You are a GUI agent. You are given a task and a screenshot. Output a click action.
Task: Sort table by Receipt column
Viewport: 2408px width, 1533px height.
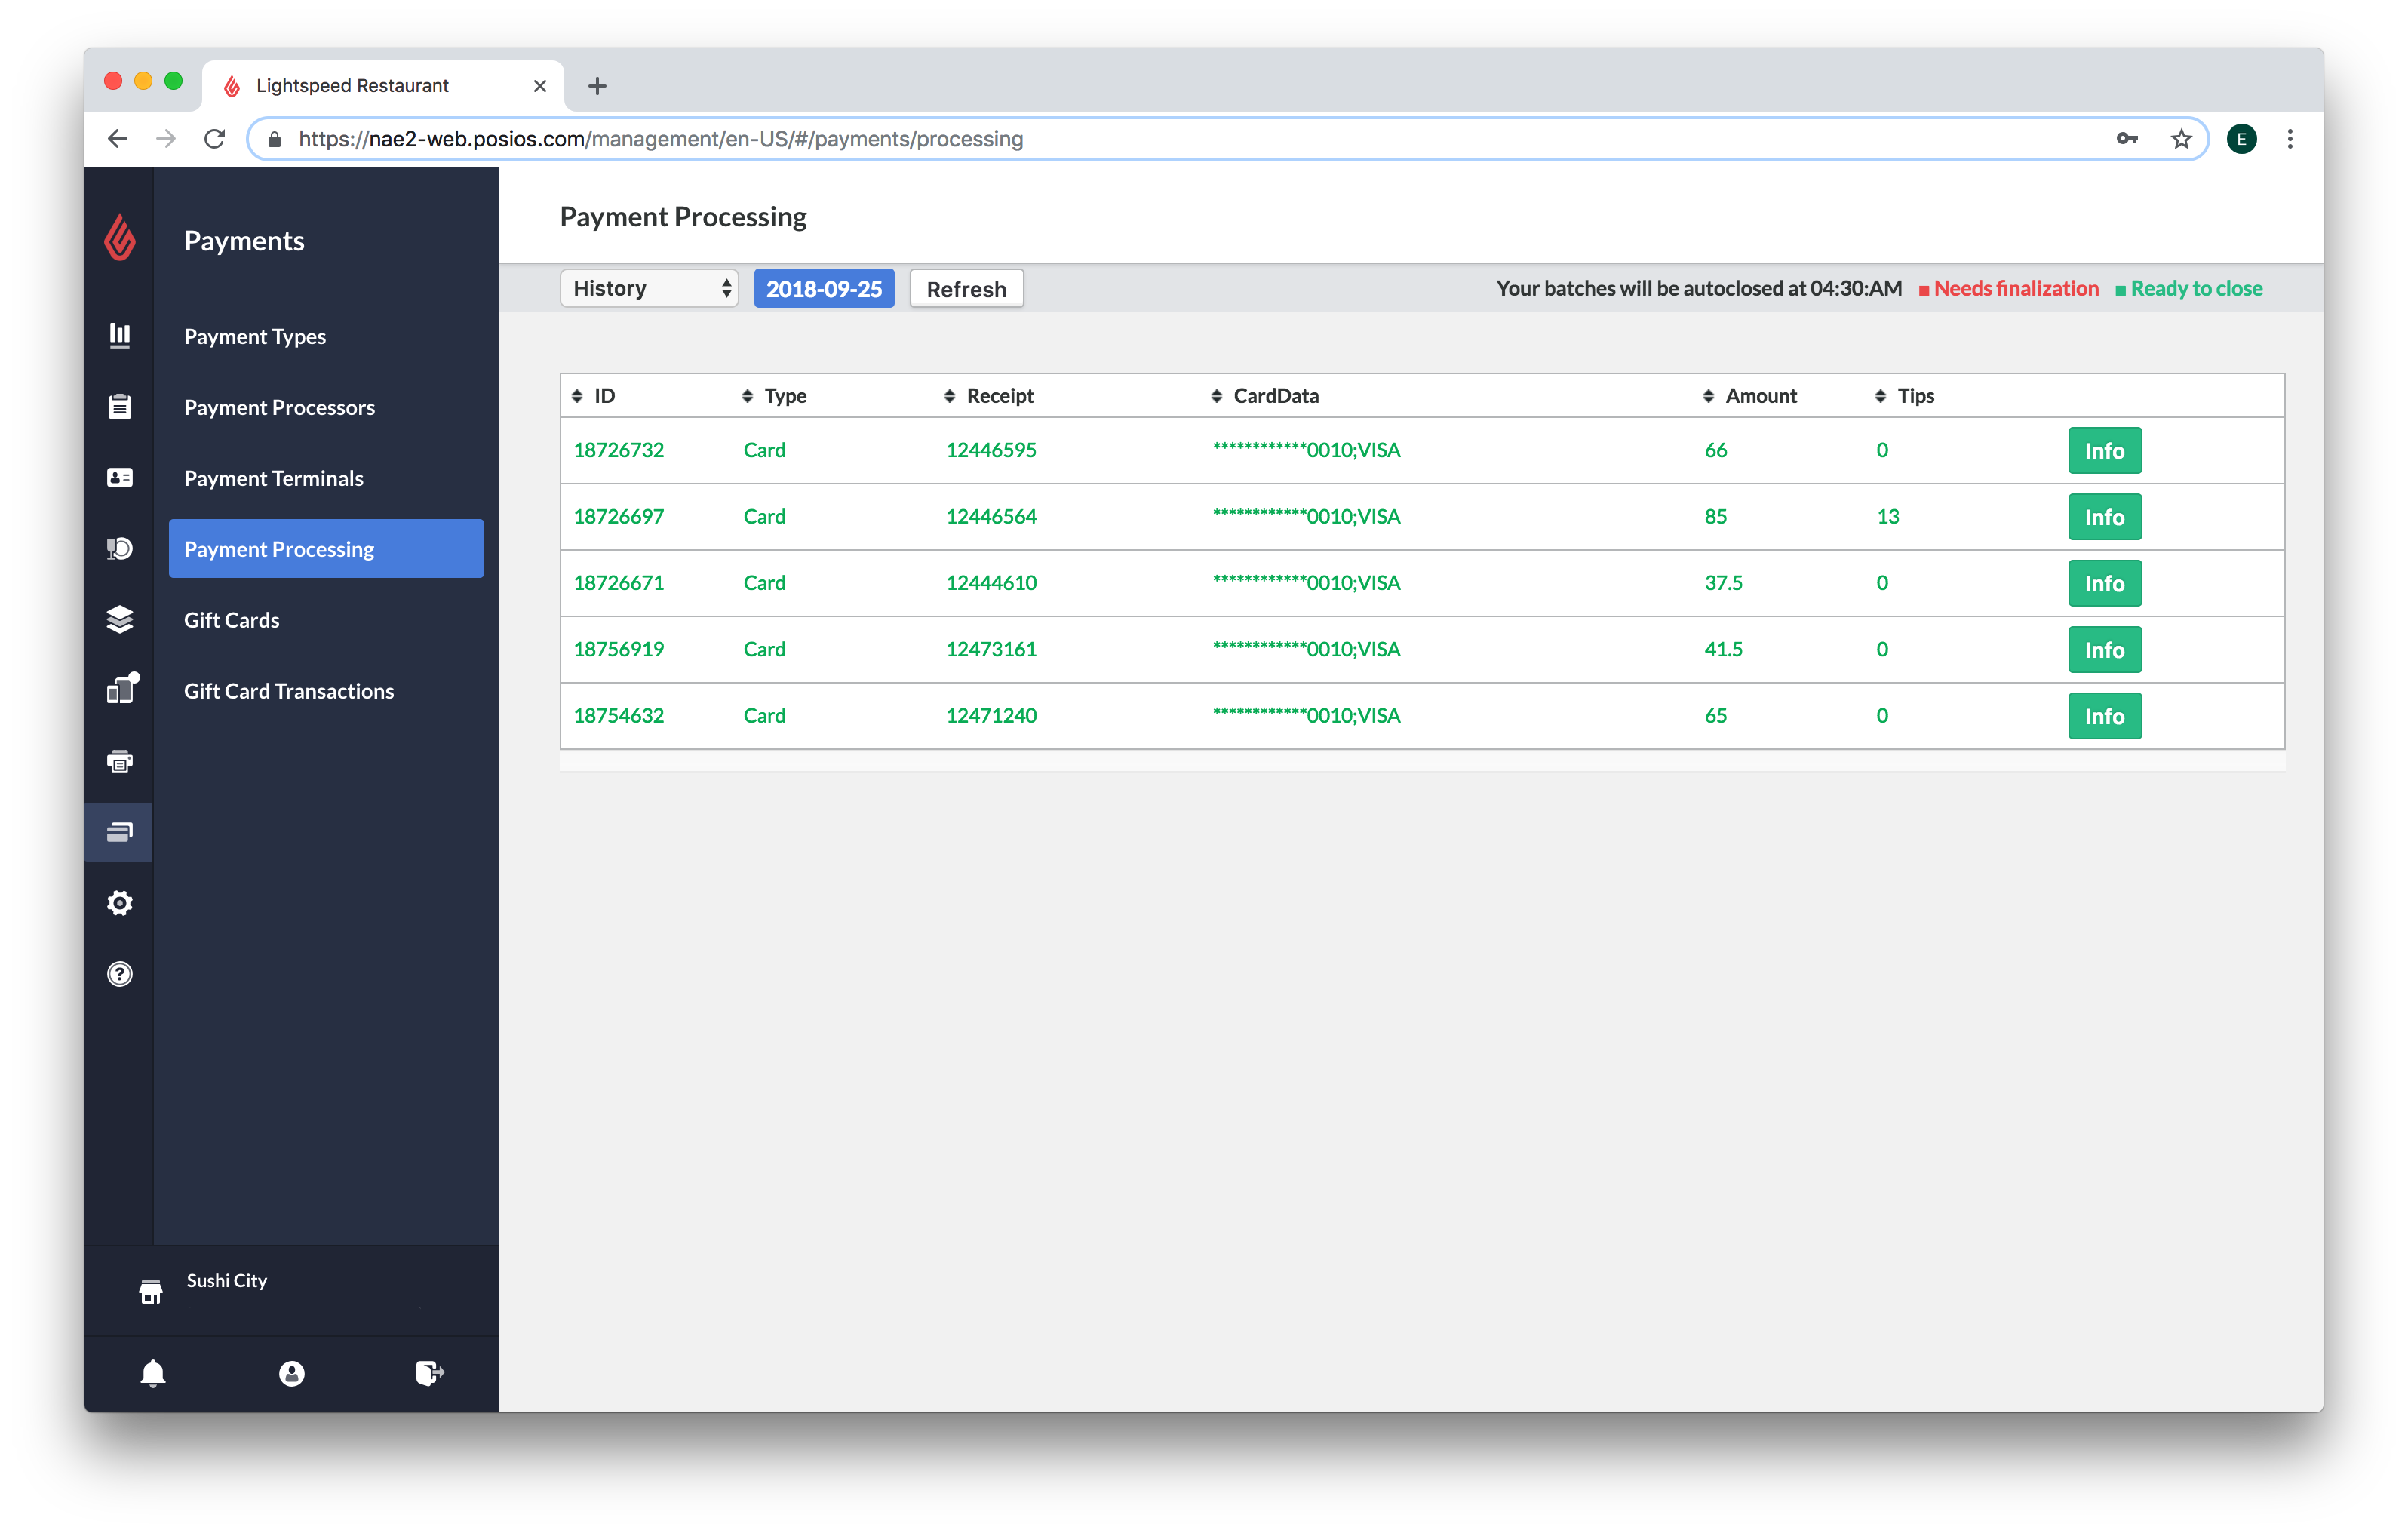988,396
